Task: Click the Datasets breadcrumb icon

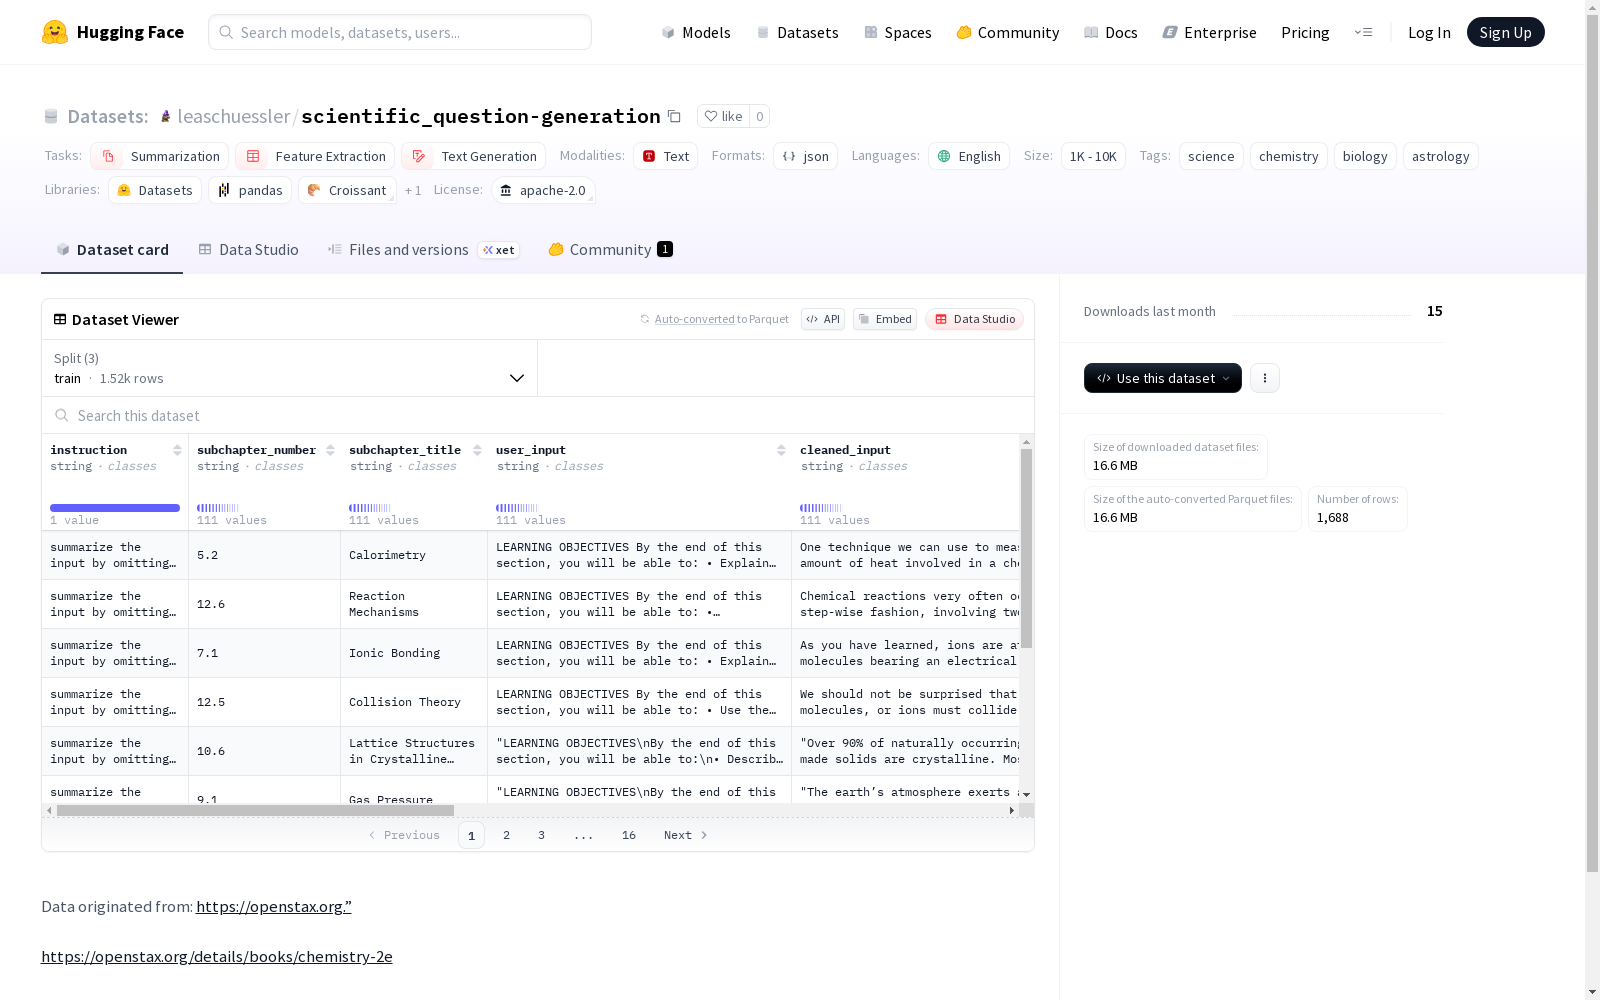Action: [51, 116]
